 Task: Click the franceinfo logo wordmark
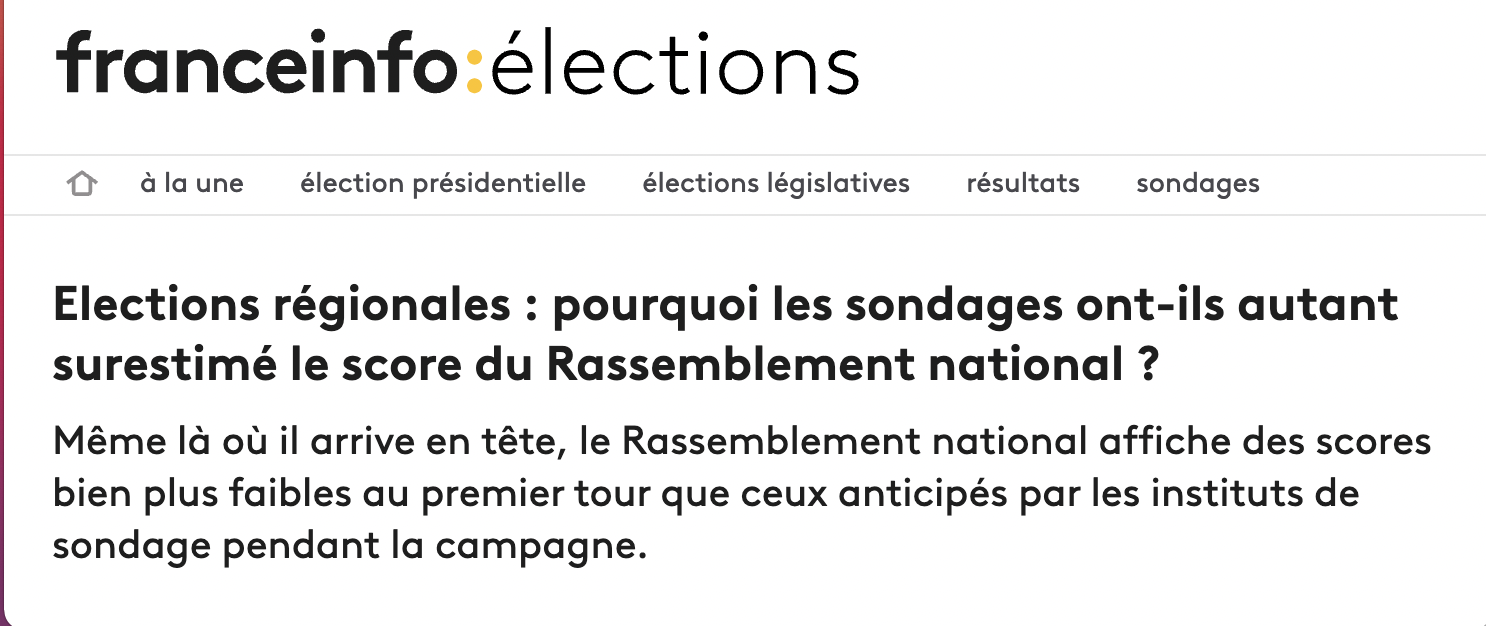click(258, 62)
